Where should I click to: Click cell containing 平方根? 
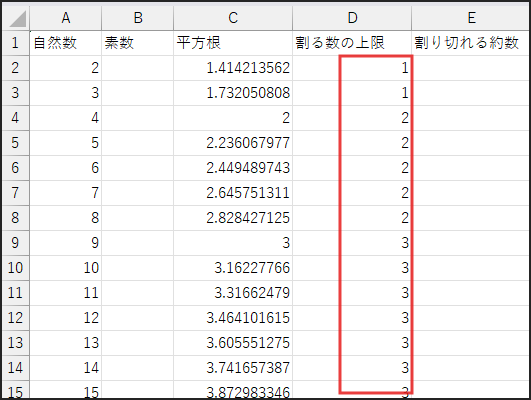coord(233,43)
